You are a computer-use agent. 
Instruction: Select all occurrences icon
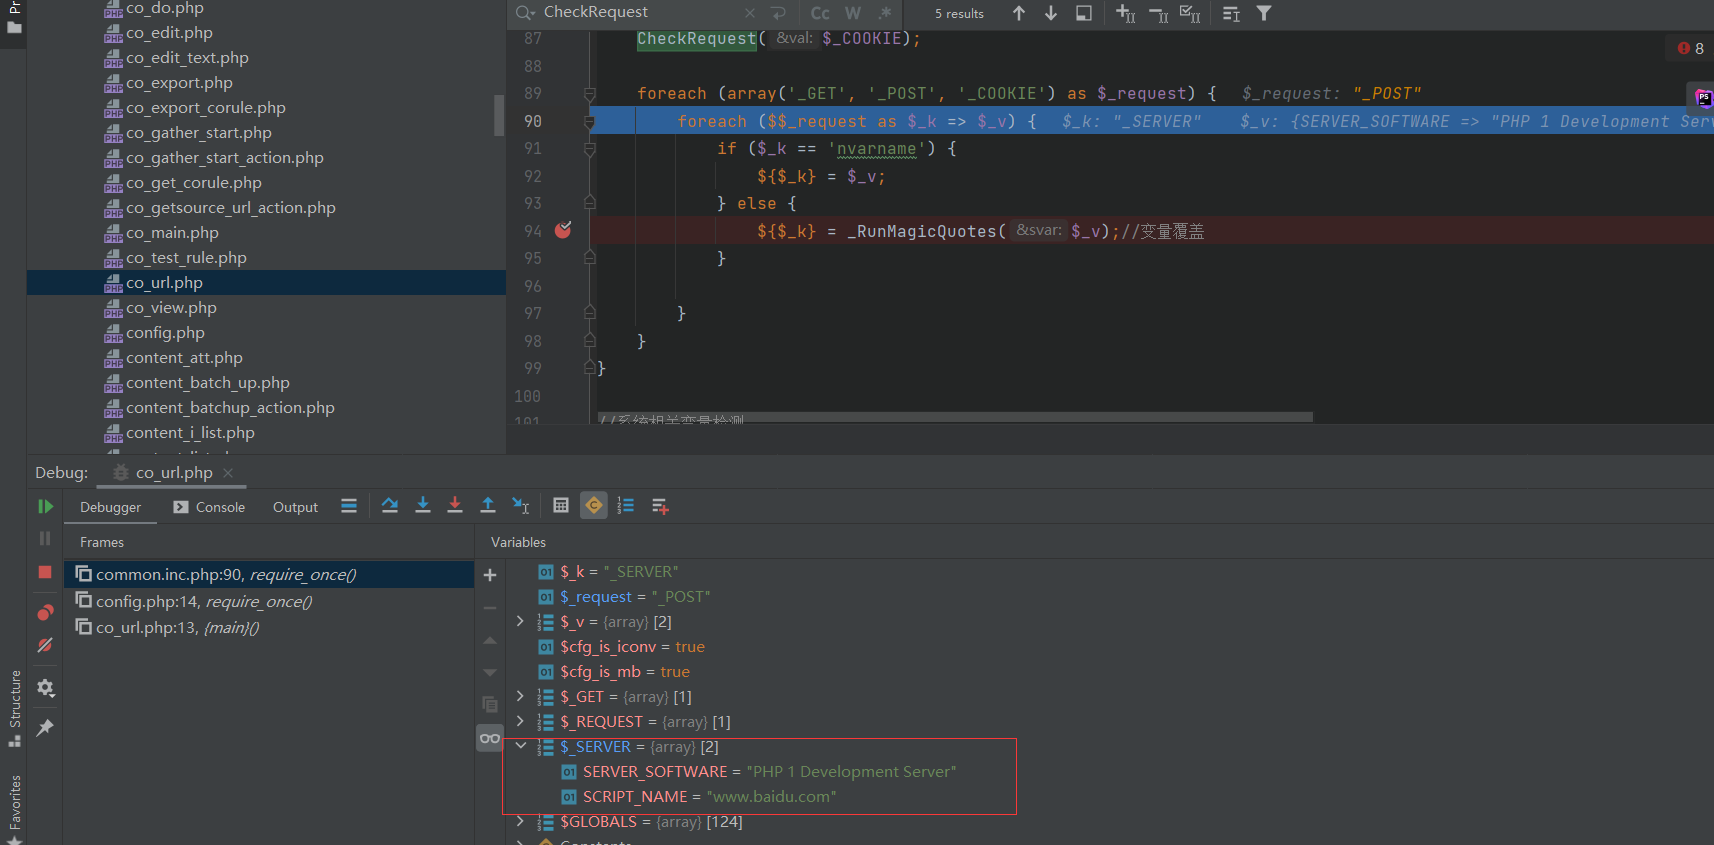pos(1190,13)
